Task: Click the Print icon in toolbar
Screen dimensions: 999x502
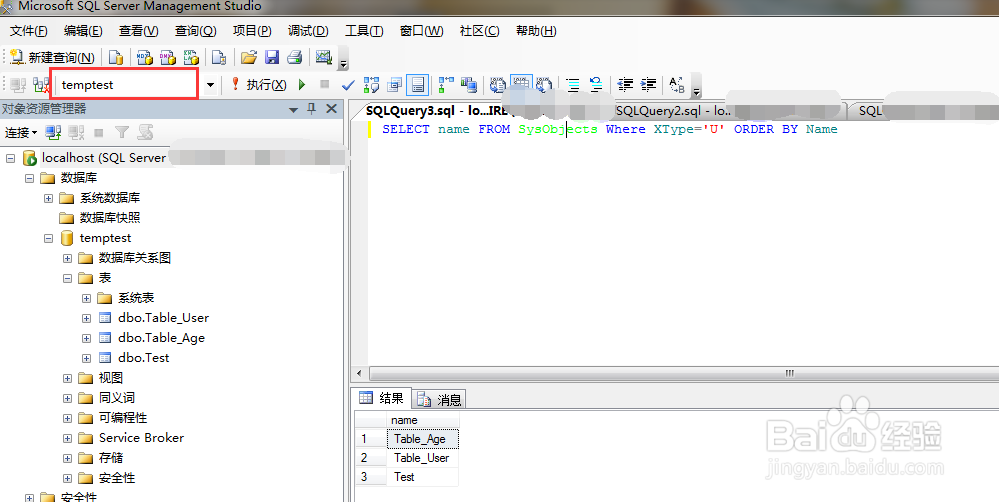Action: click(294, 57)
